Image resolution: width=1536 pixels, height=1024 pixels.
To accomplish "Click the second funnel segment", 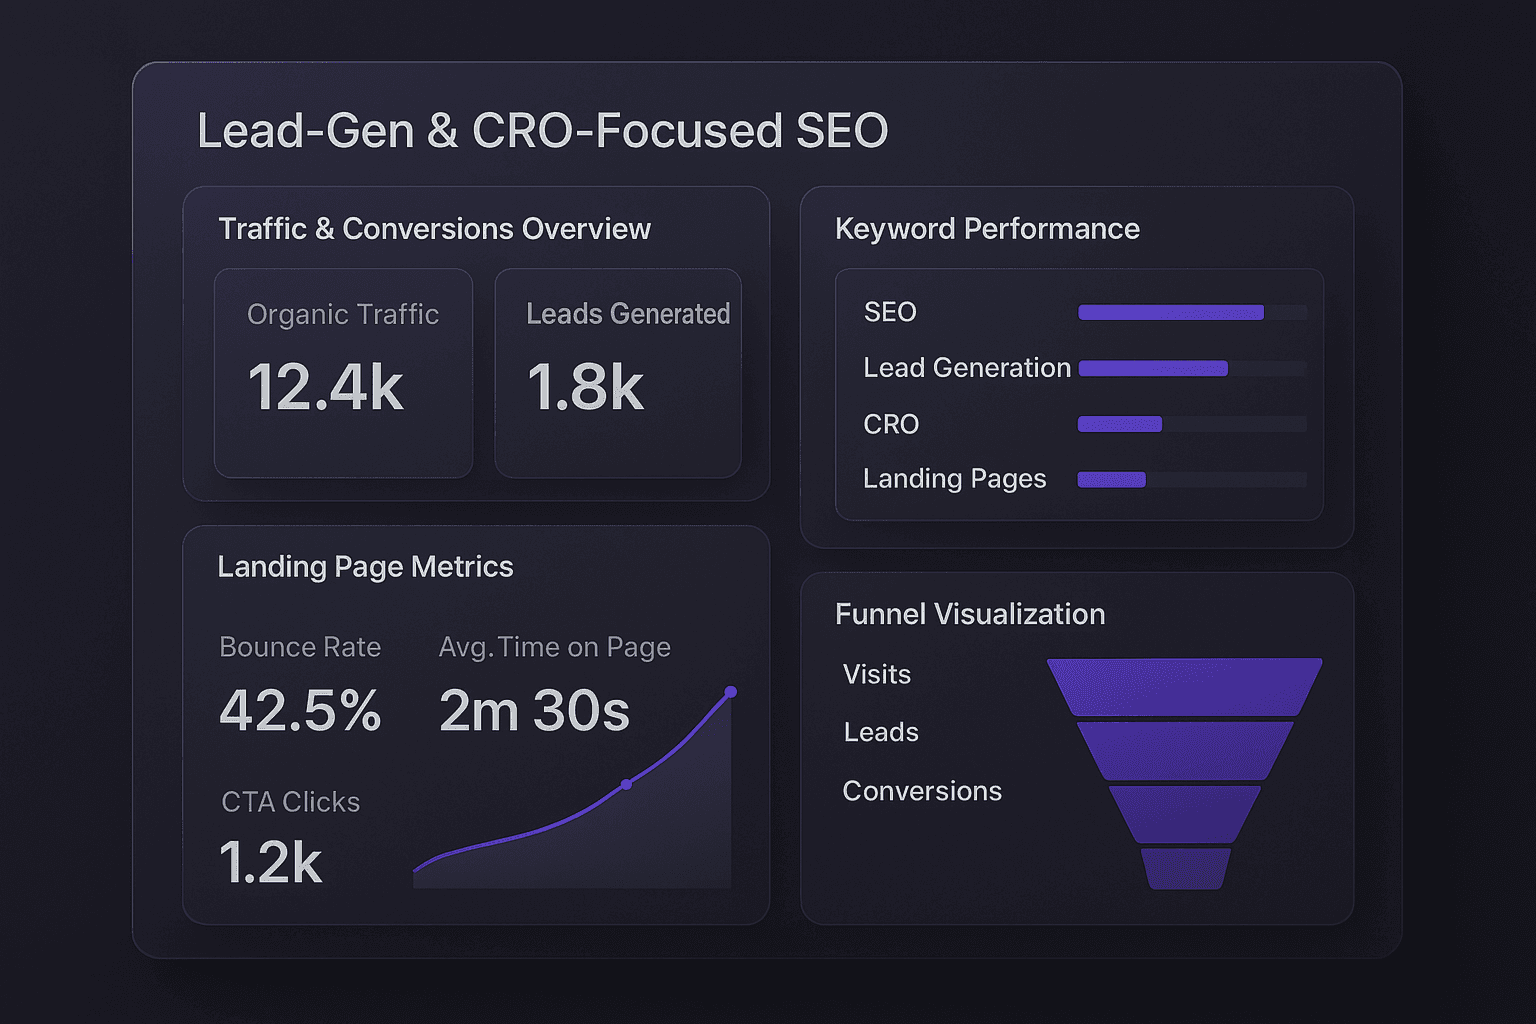I will [1185, 750].
